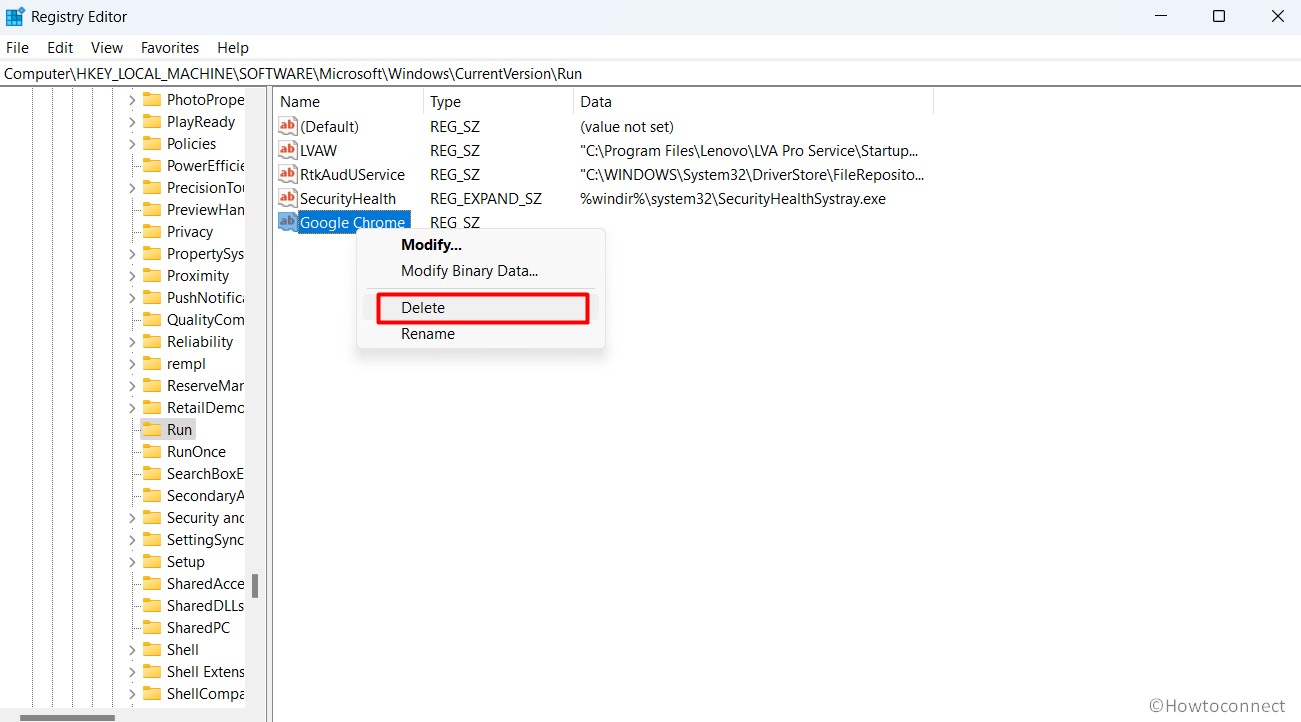Click the (value not set) data cell

tap(627, 126)
